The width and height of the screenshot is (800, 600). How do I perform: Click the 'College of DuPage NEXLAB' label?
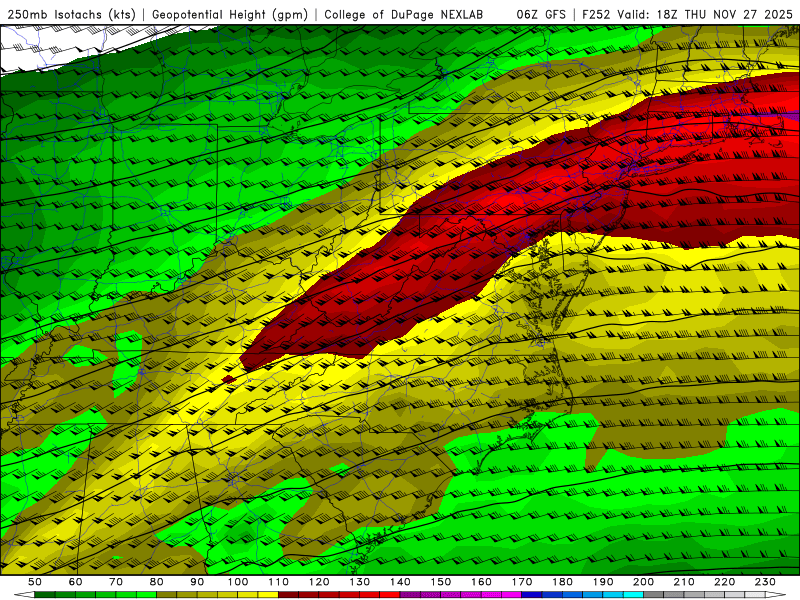[403, 15]
